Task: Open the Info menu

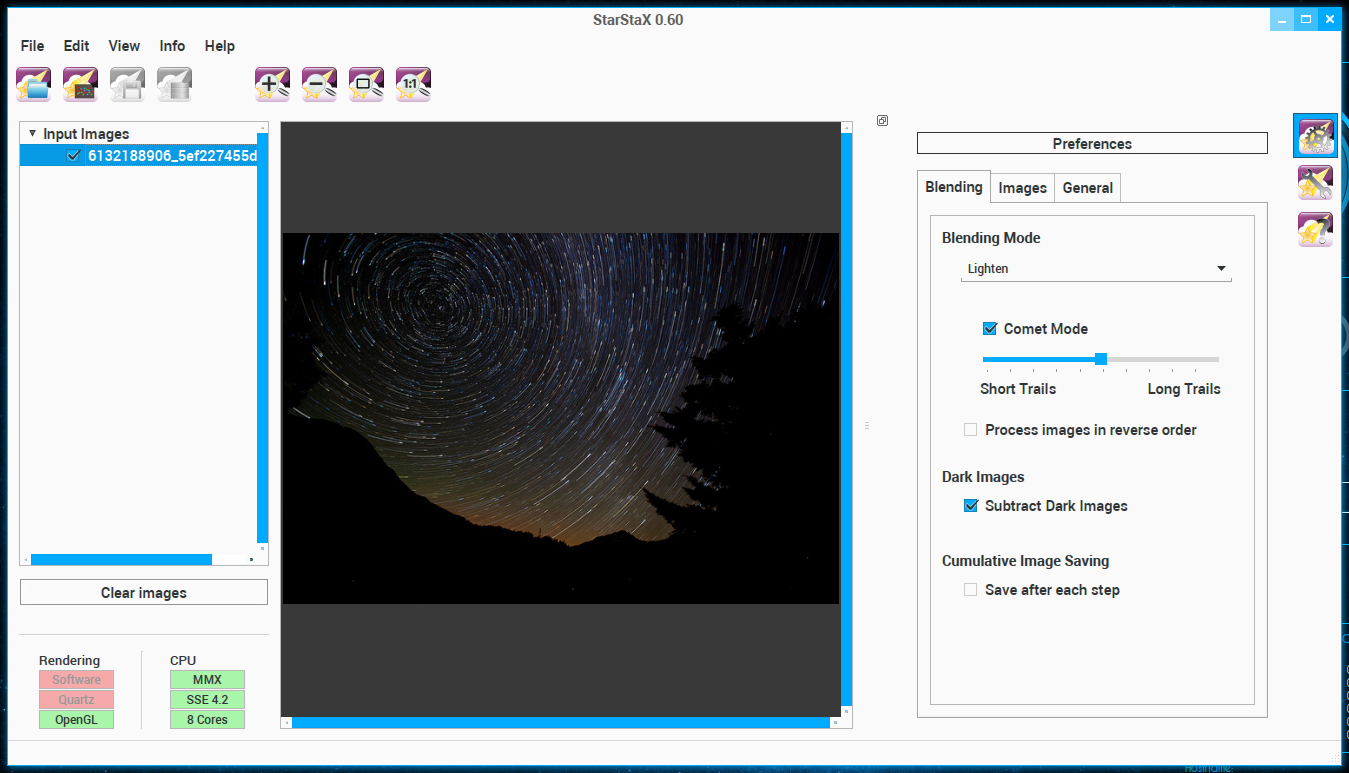Action: (172, 46)
